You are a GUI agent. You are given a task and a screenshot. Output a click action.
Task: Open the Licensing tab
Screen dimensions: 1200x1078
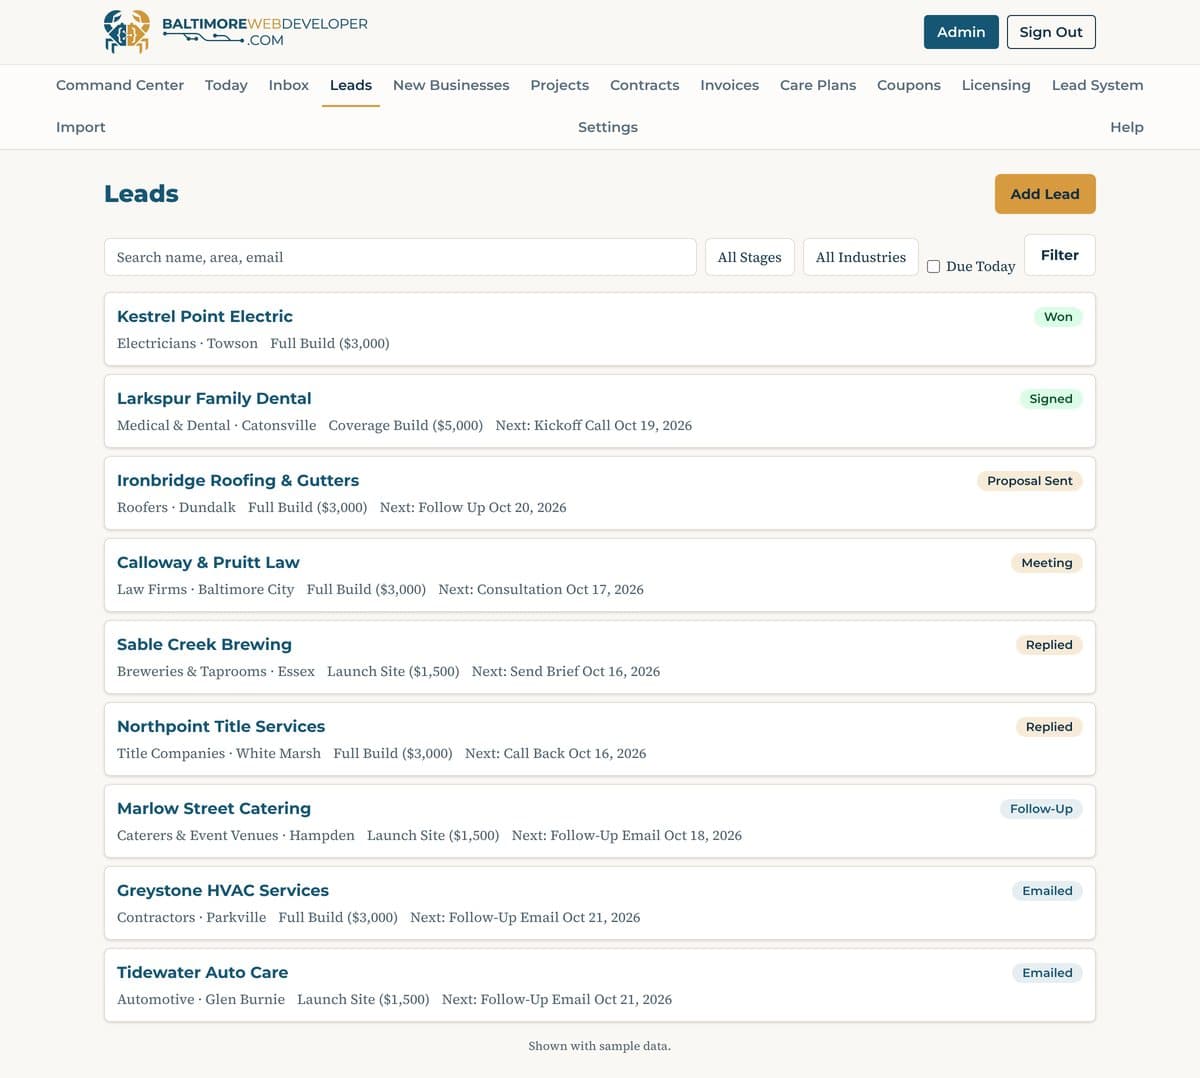click(996, 85)
